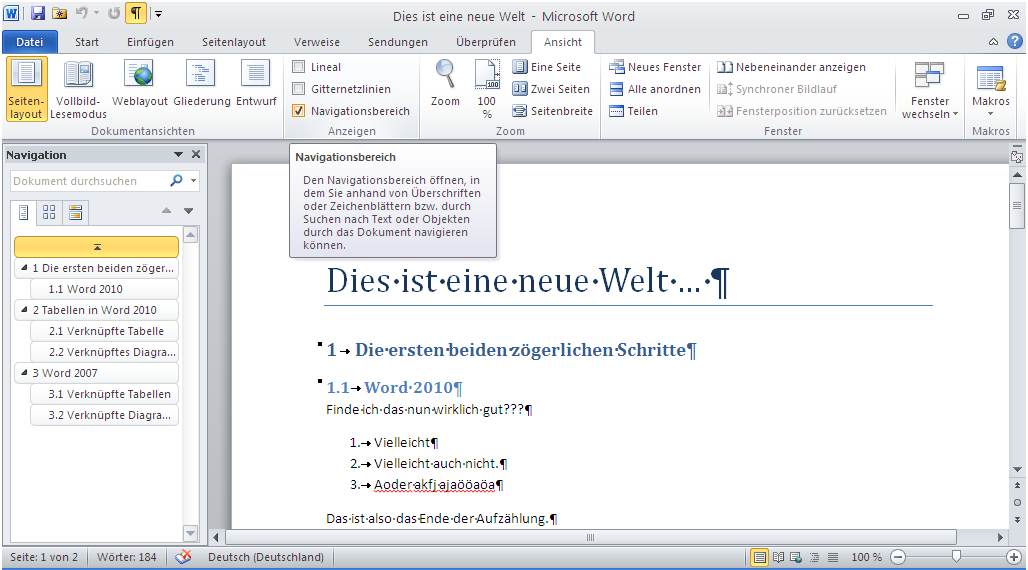Open undo history dropdown arrow
Screen dimensions: 1028x570
click(96, 13)
